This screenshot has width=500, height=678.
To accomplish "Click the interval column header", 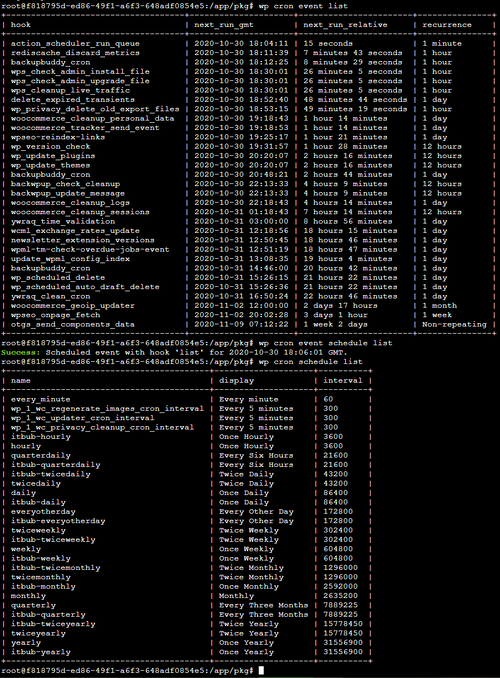I will [343, 381].
